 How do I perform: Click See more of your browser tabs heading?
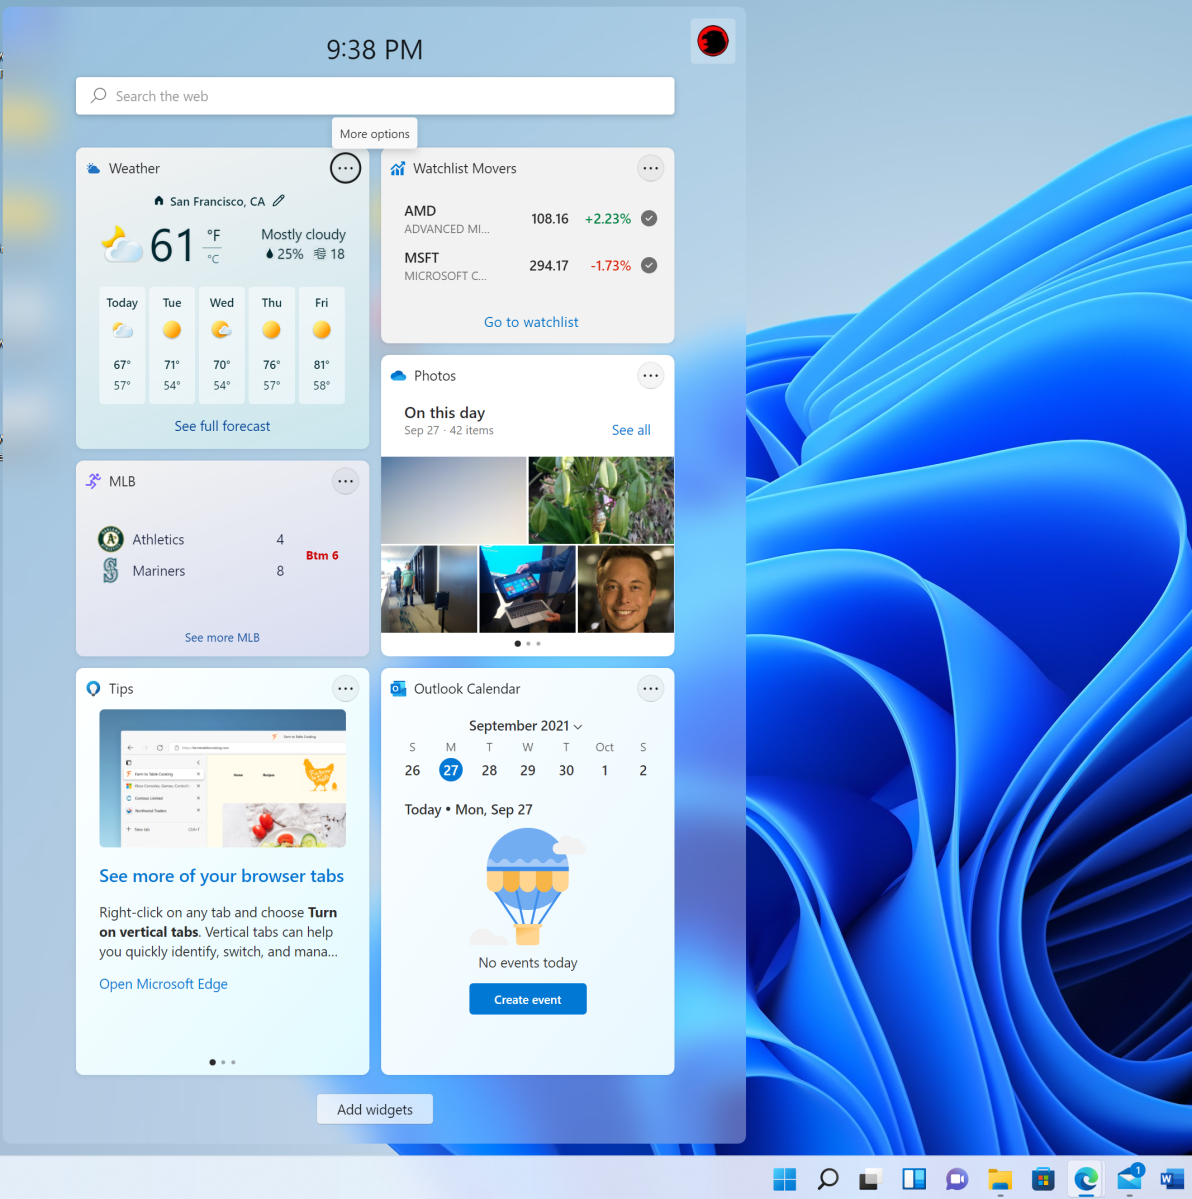221,876
